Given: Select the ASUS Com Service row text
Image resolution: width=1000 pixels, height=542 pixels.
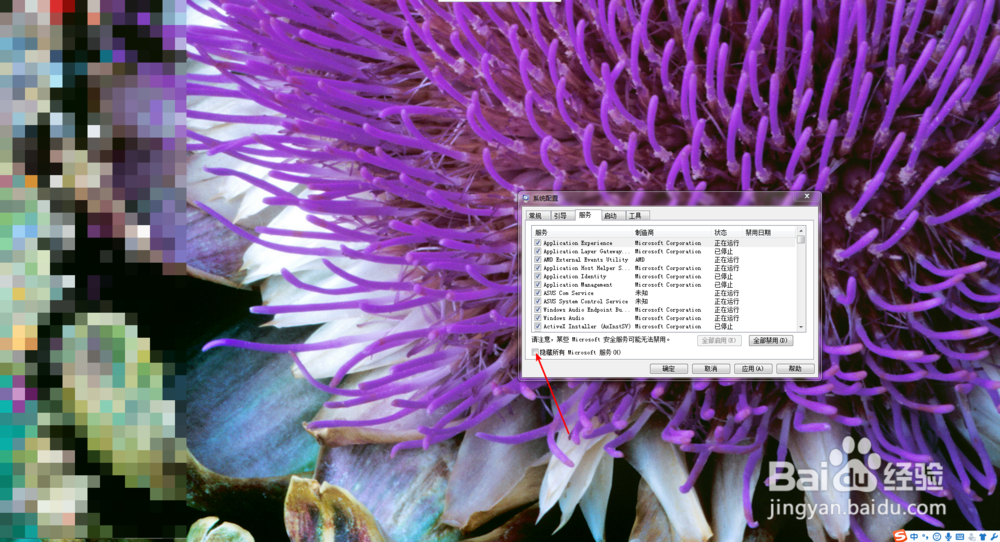Looking at the screenshot, I should click(x=568, y=293).
